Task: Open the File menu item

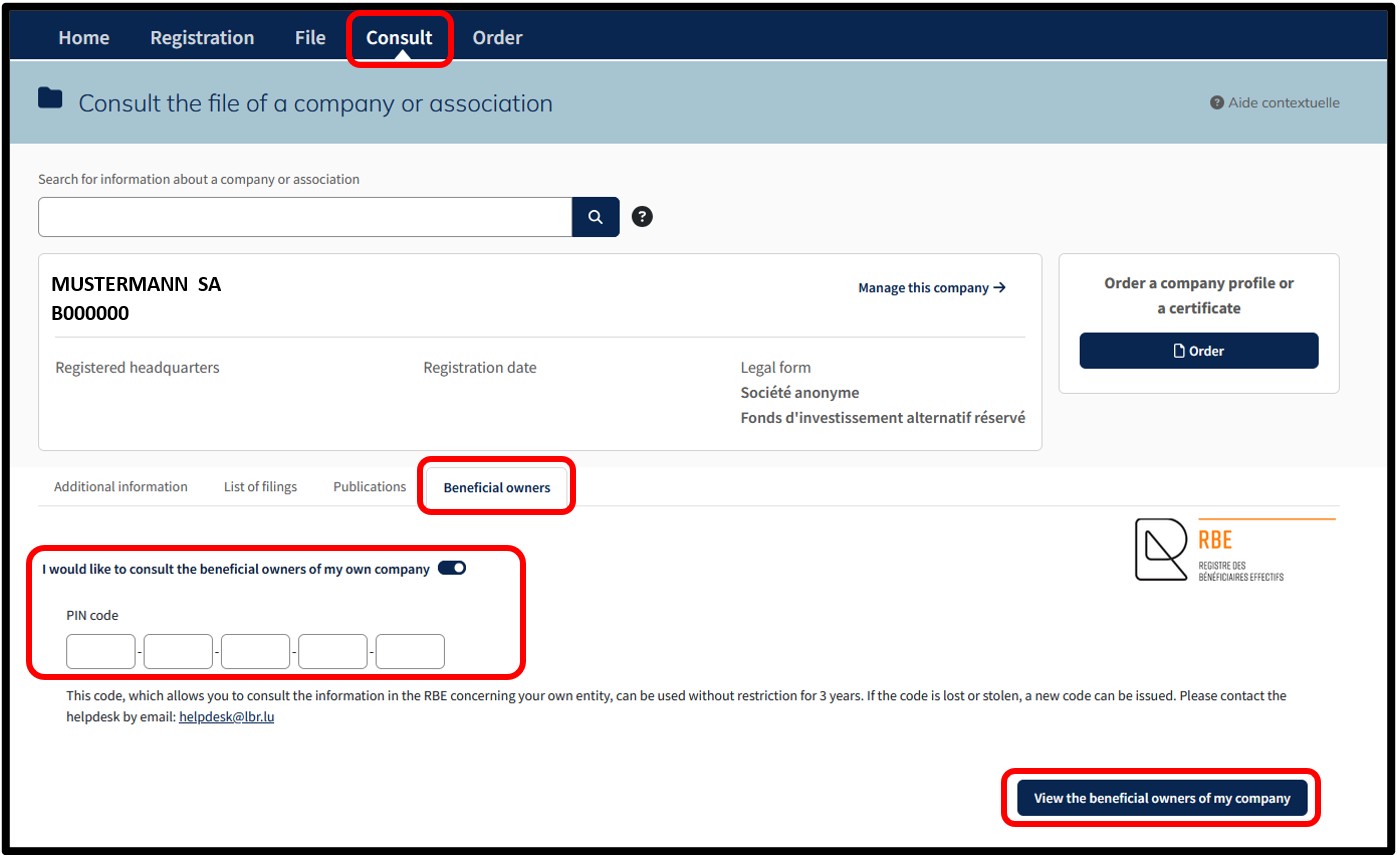Action: 310,37
